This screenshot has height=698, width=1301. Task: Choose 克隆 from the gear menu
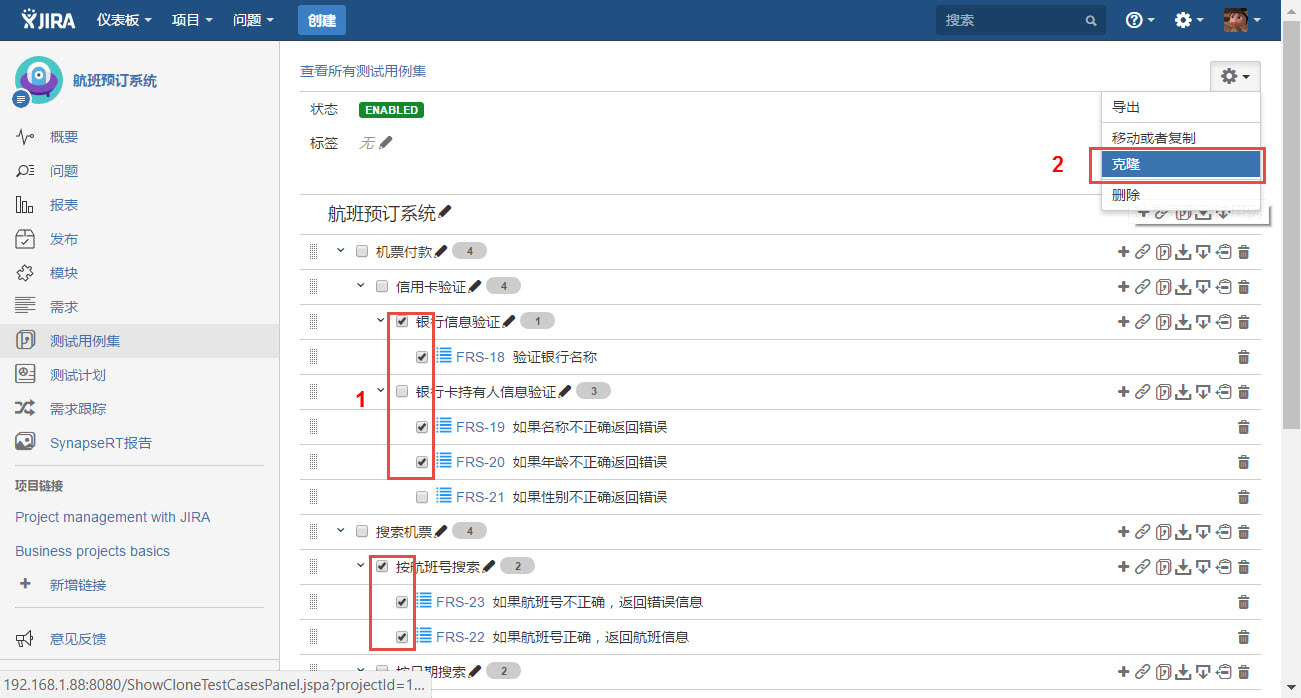(x=1181, y=164)
